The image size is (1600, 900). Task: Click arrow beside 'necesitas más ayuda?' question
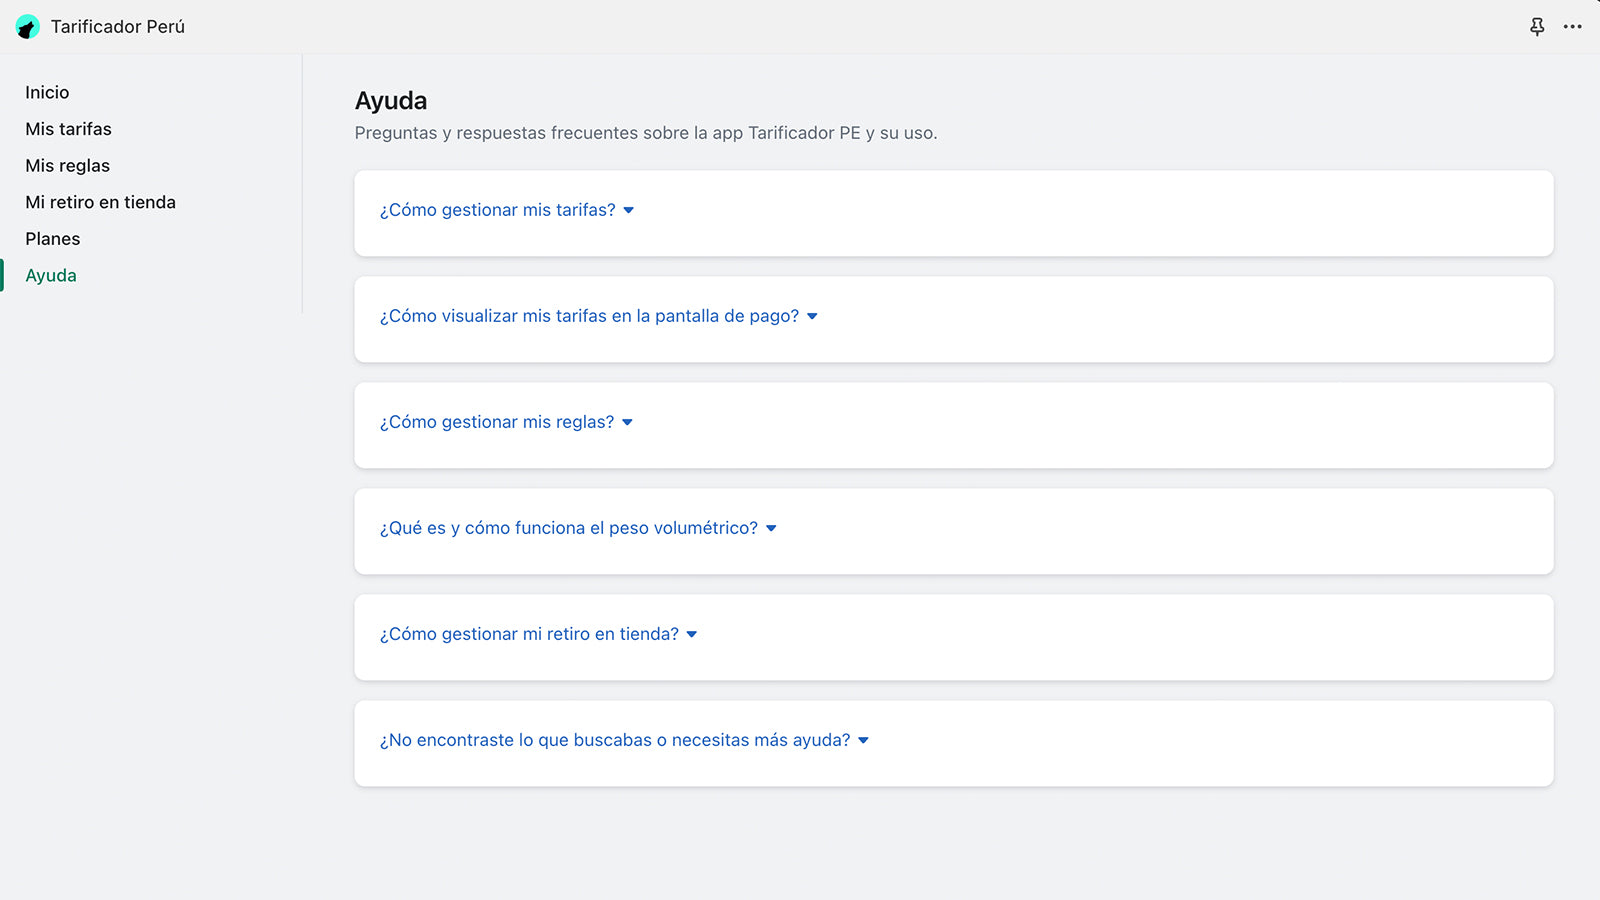tap(864, 740)
